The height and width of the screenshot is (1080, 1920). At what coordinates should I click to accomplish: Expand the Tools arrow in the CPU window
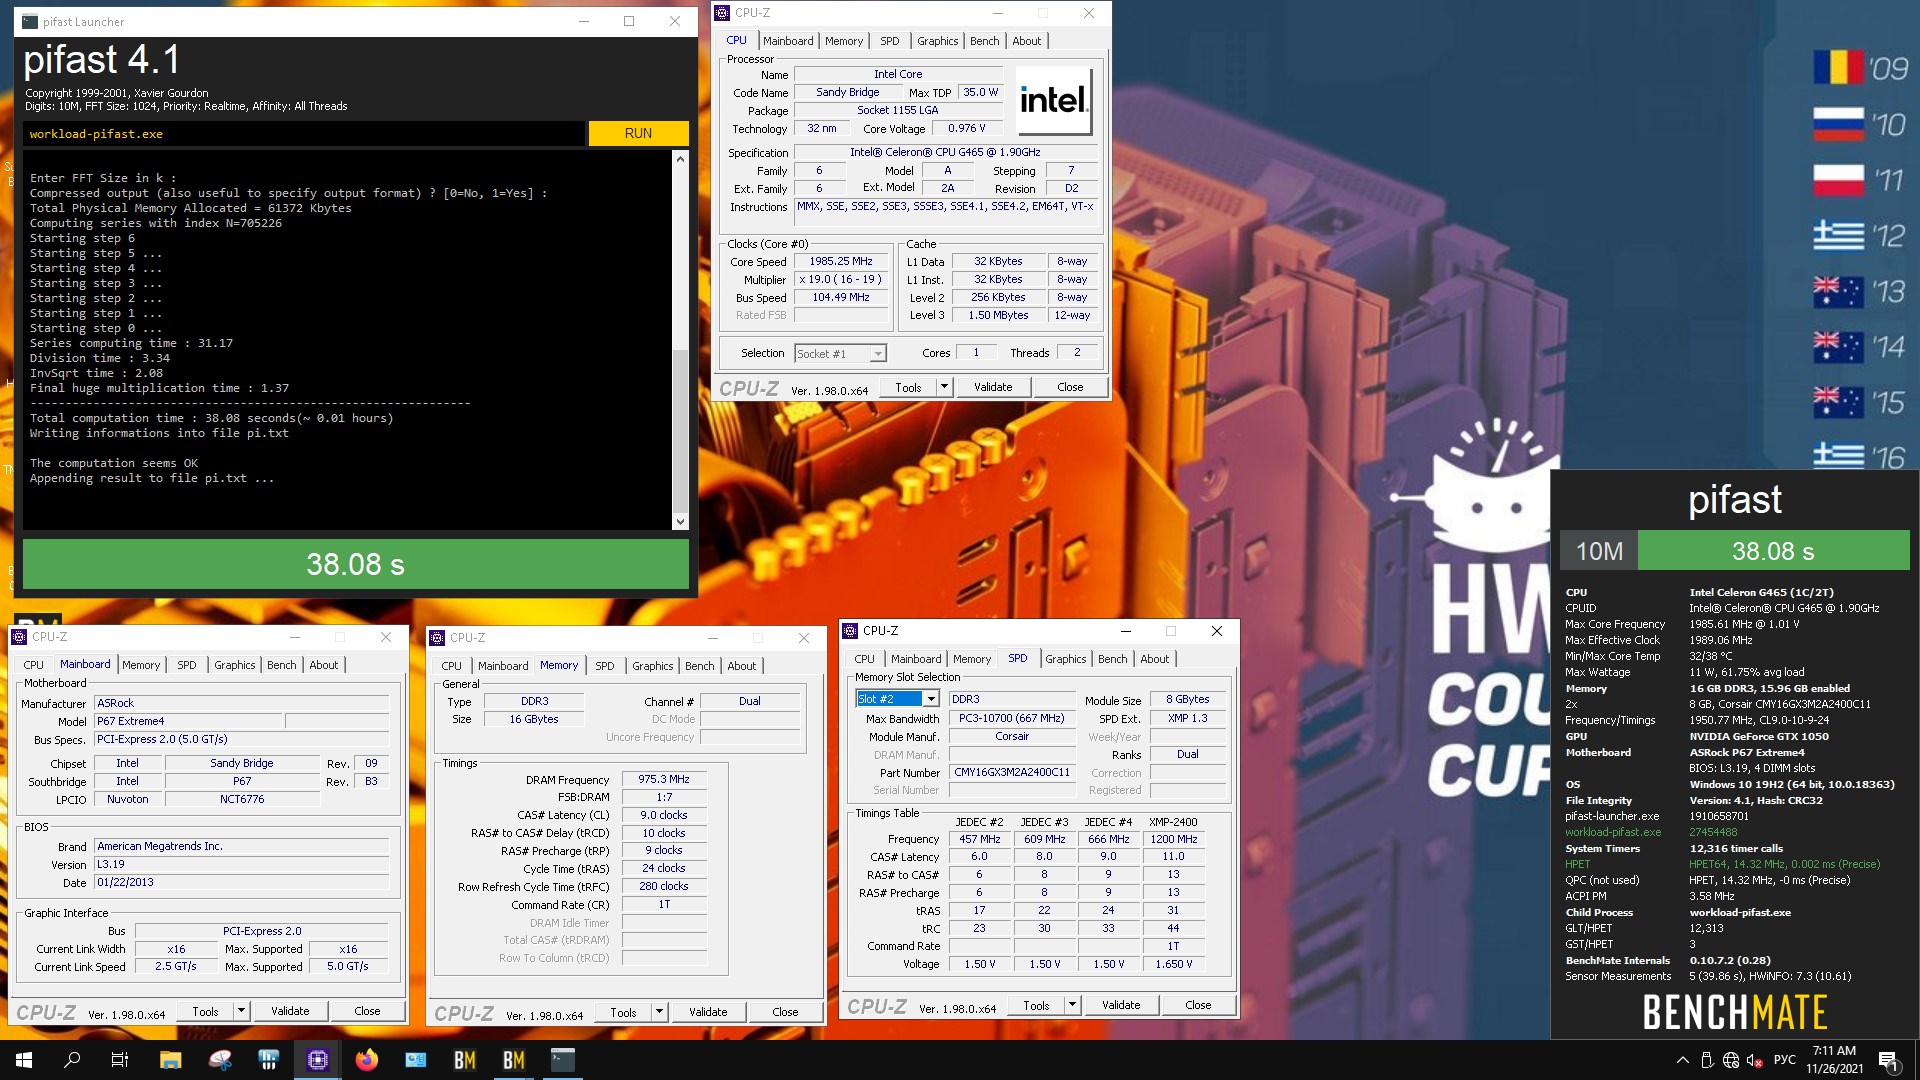click(943, 387)
